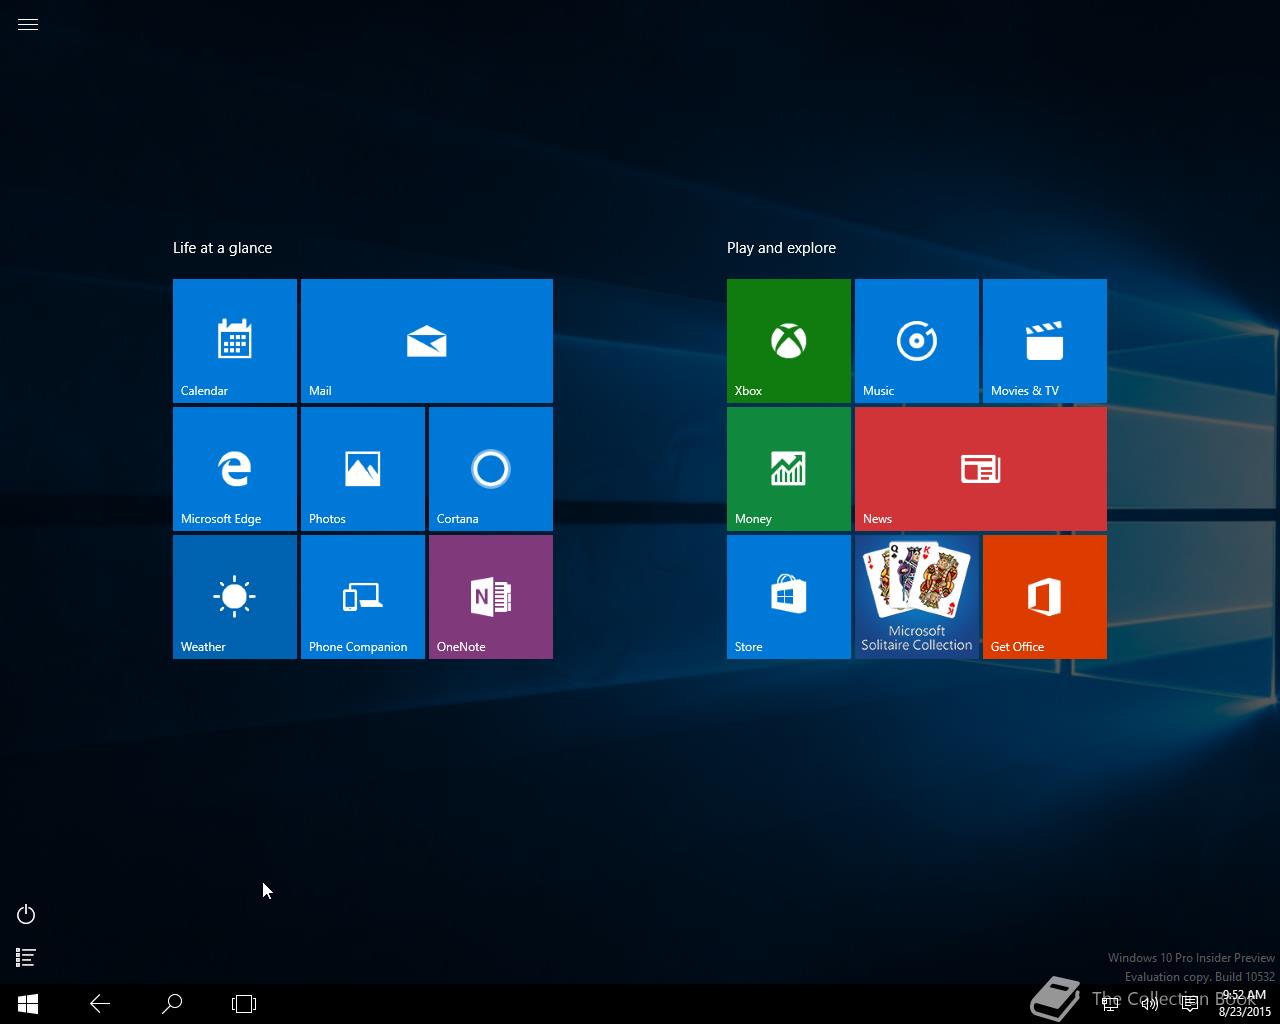Launch Cortana from its tile
Viewport: 1280px width, 1024px height.
click(490, 468)
